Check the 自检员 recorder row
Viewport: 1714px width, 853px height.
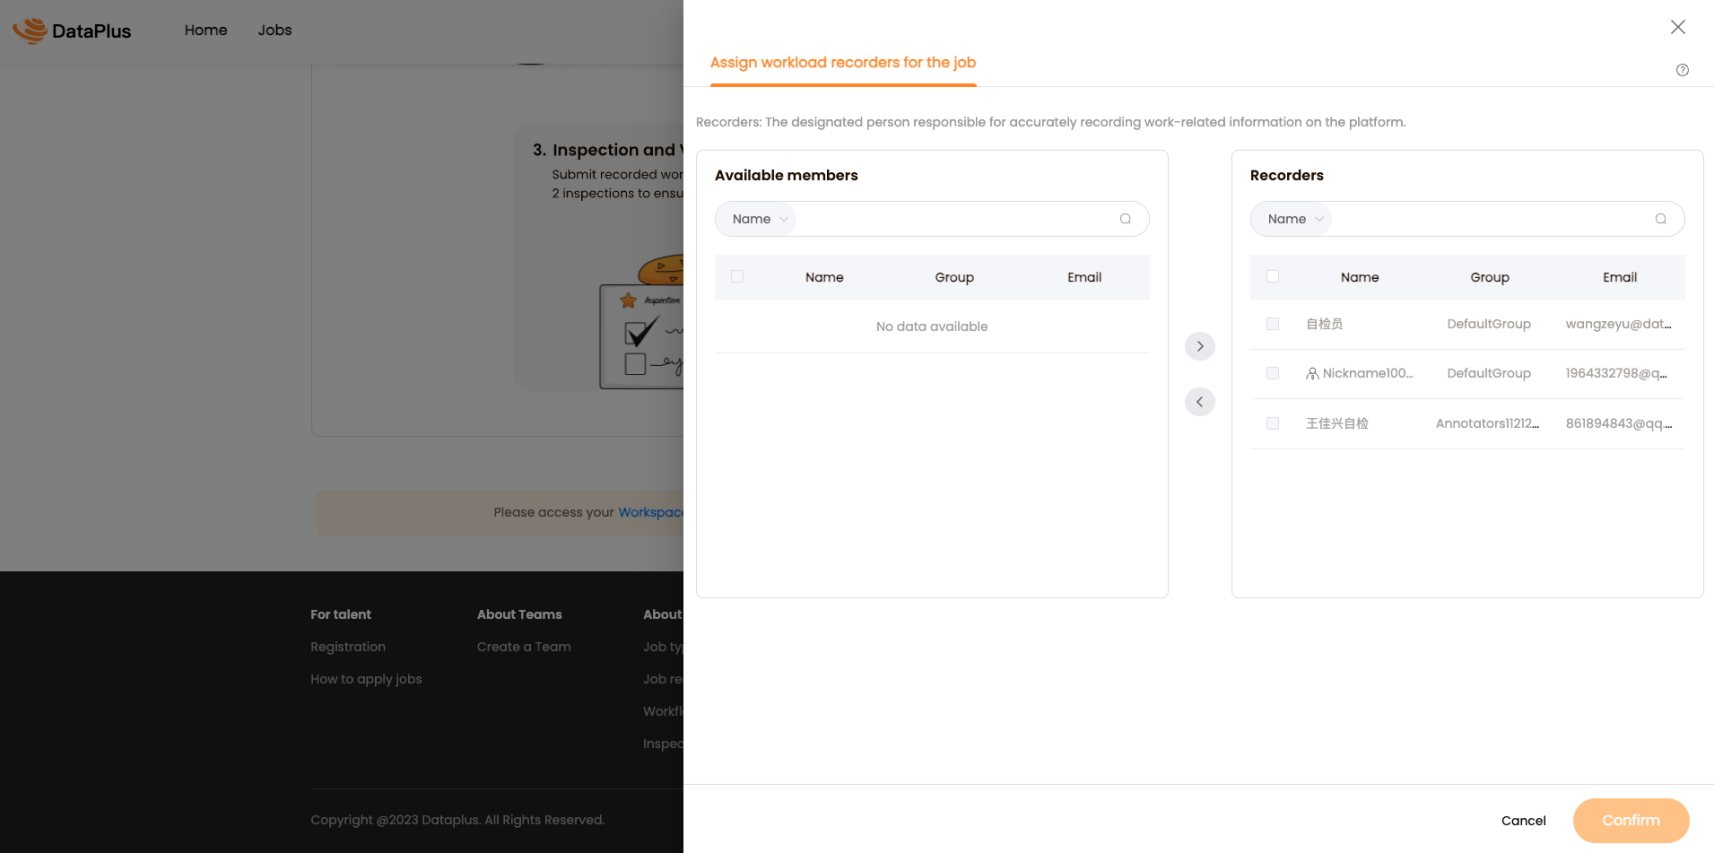pos(1272,324)
